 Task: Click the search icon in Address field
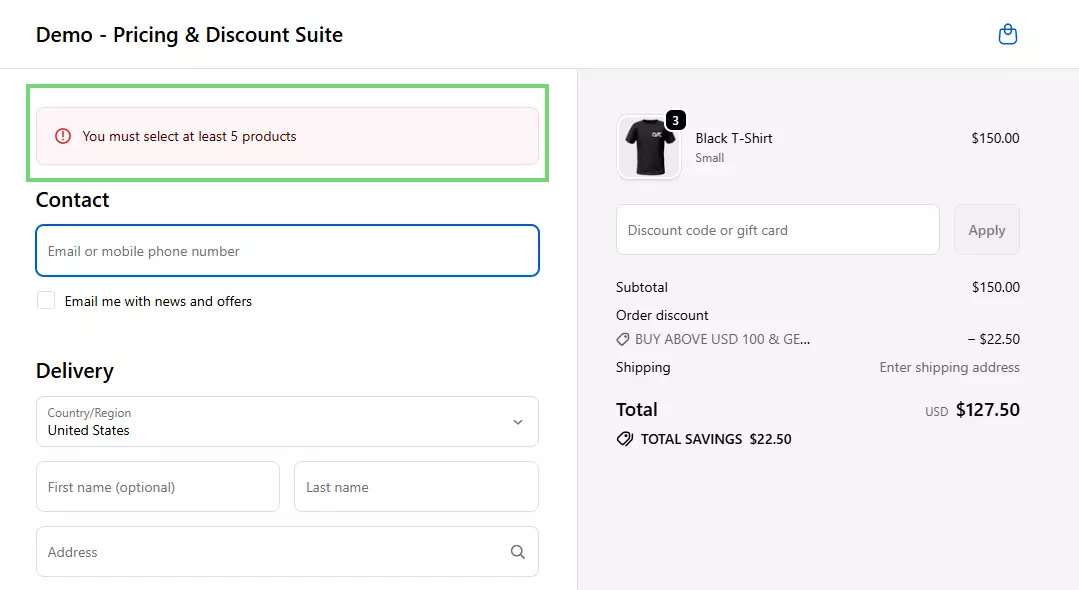click(x=517, y=552)
